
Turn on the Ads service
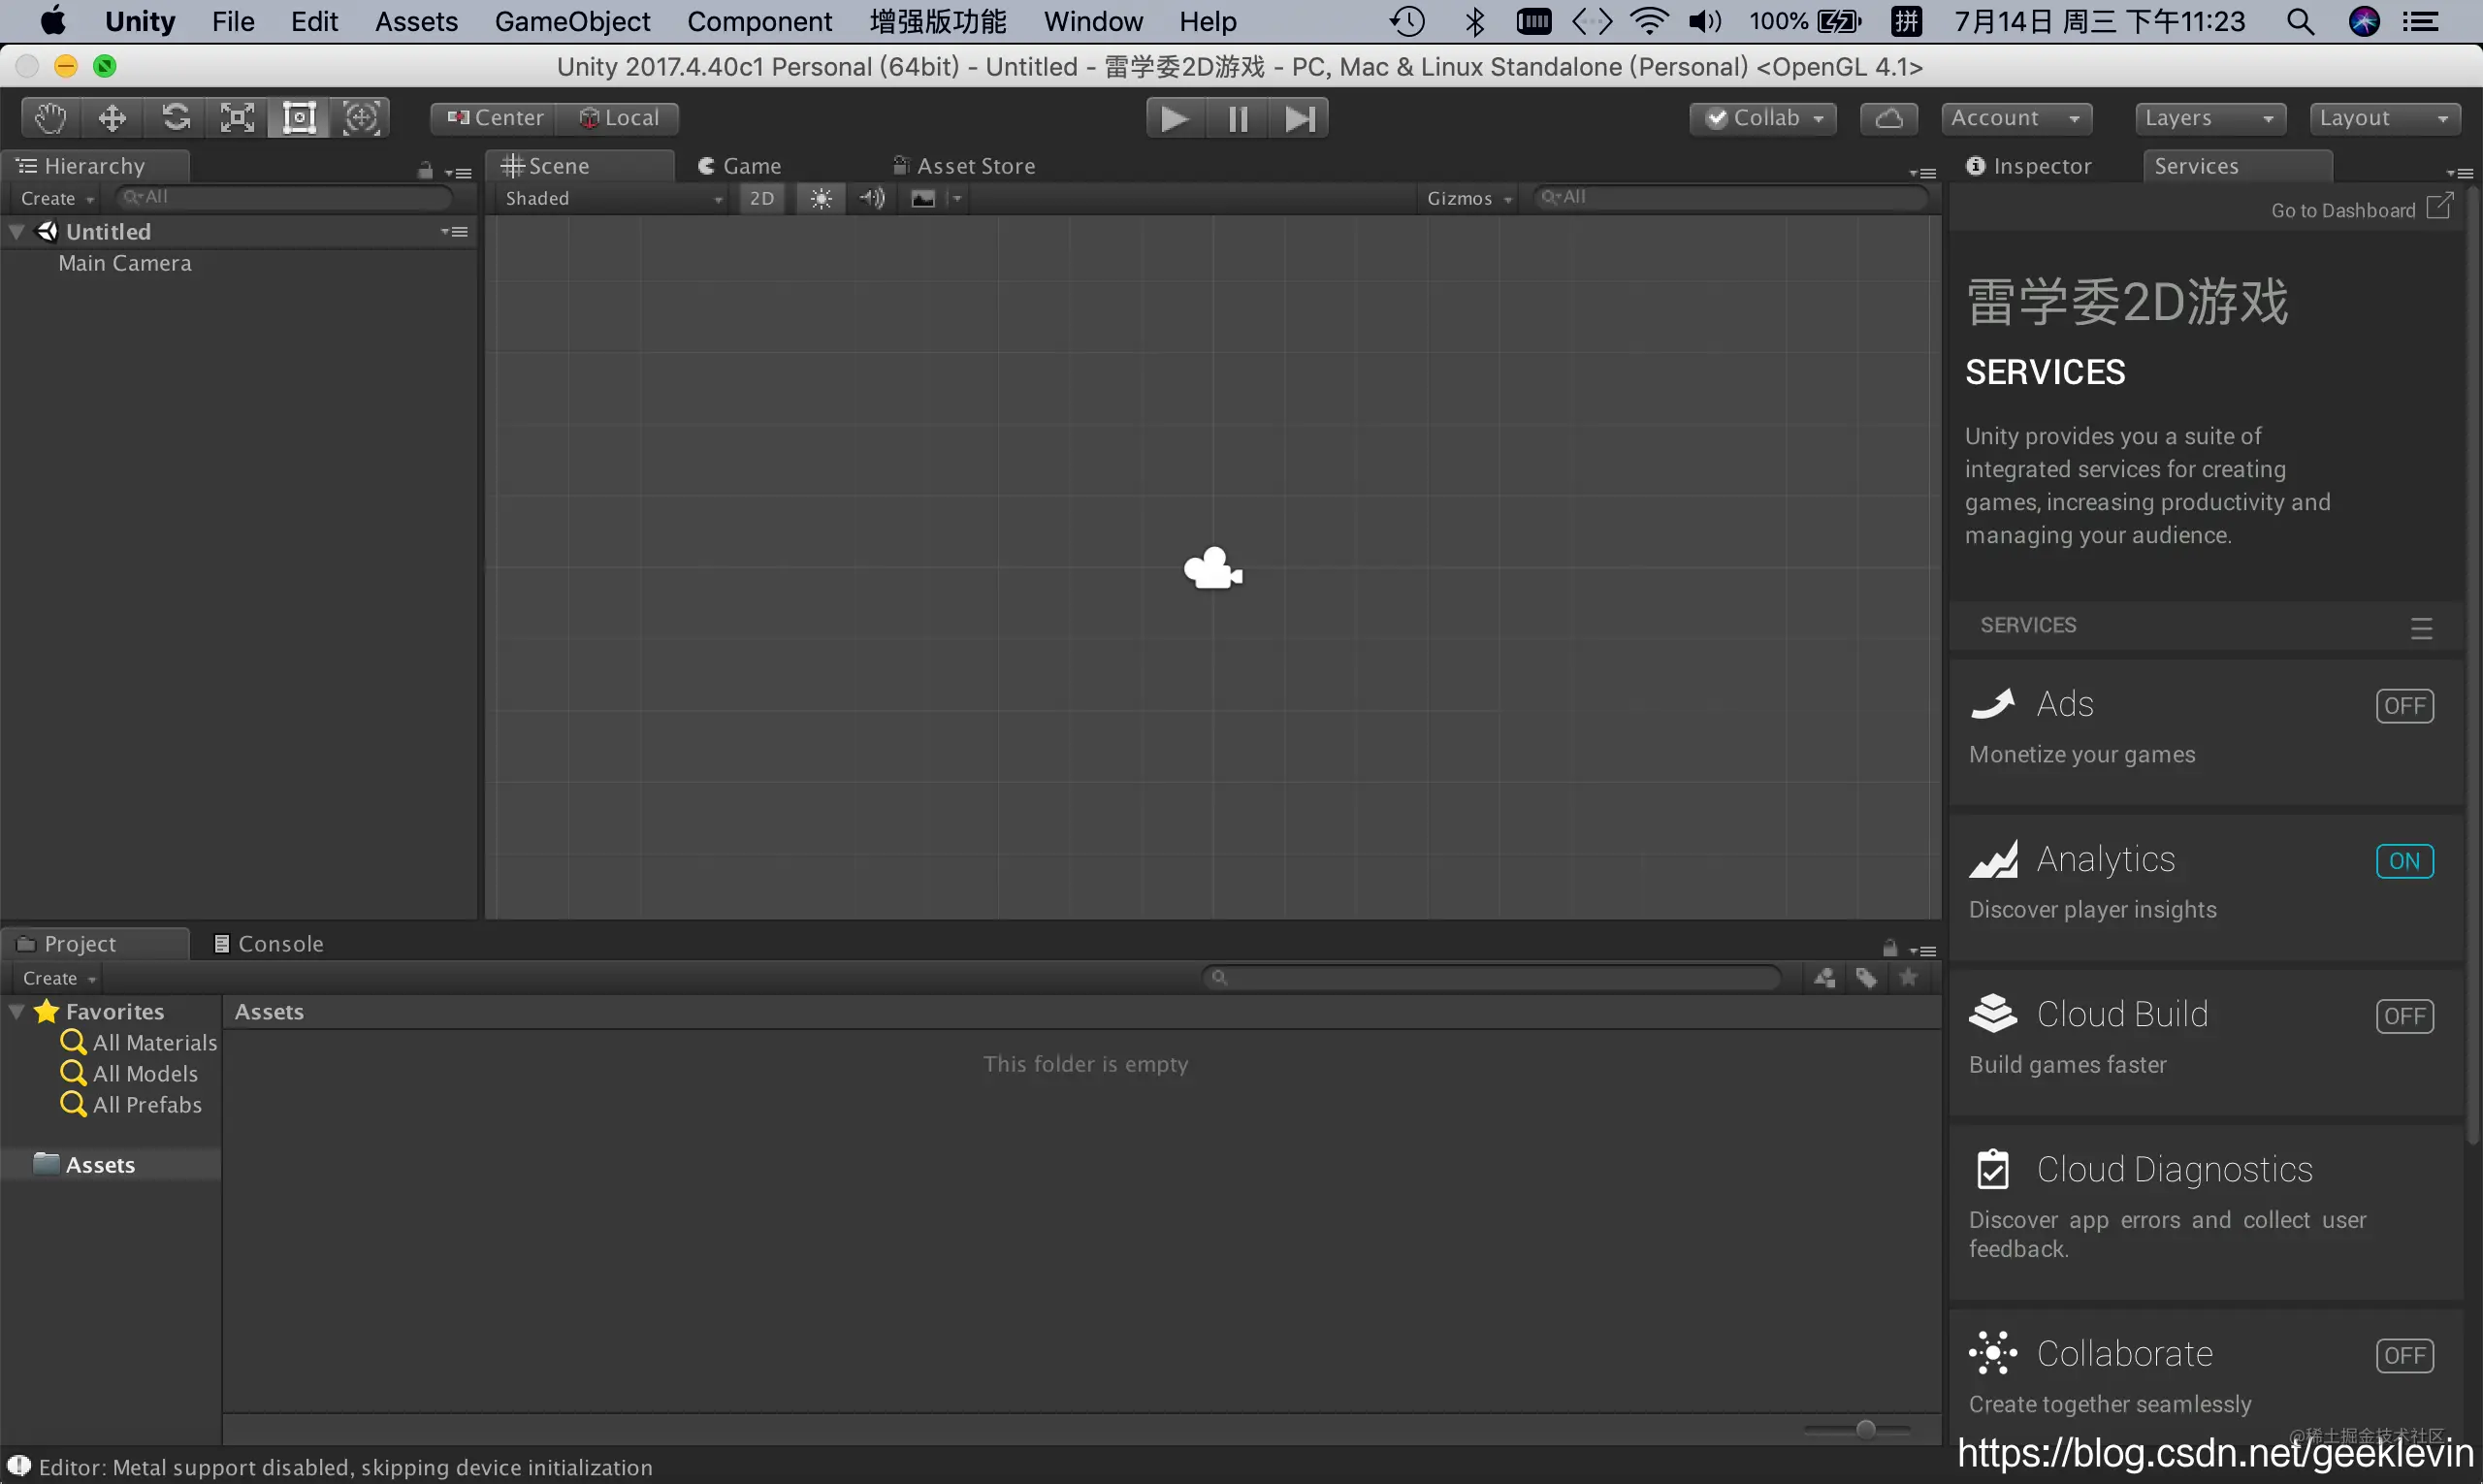pyautogui.click(x=2404, y=706)
